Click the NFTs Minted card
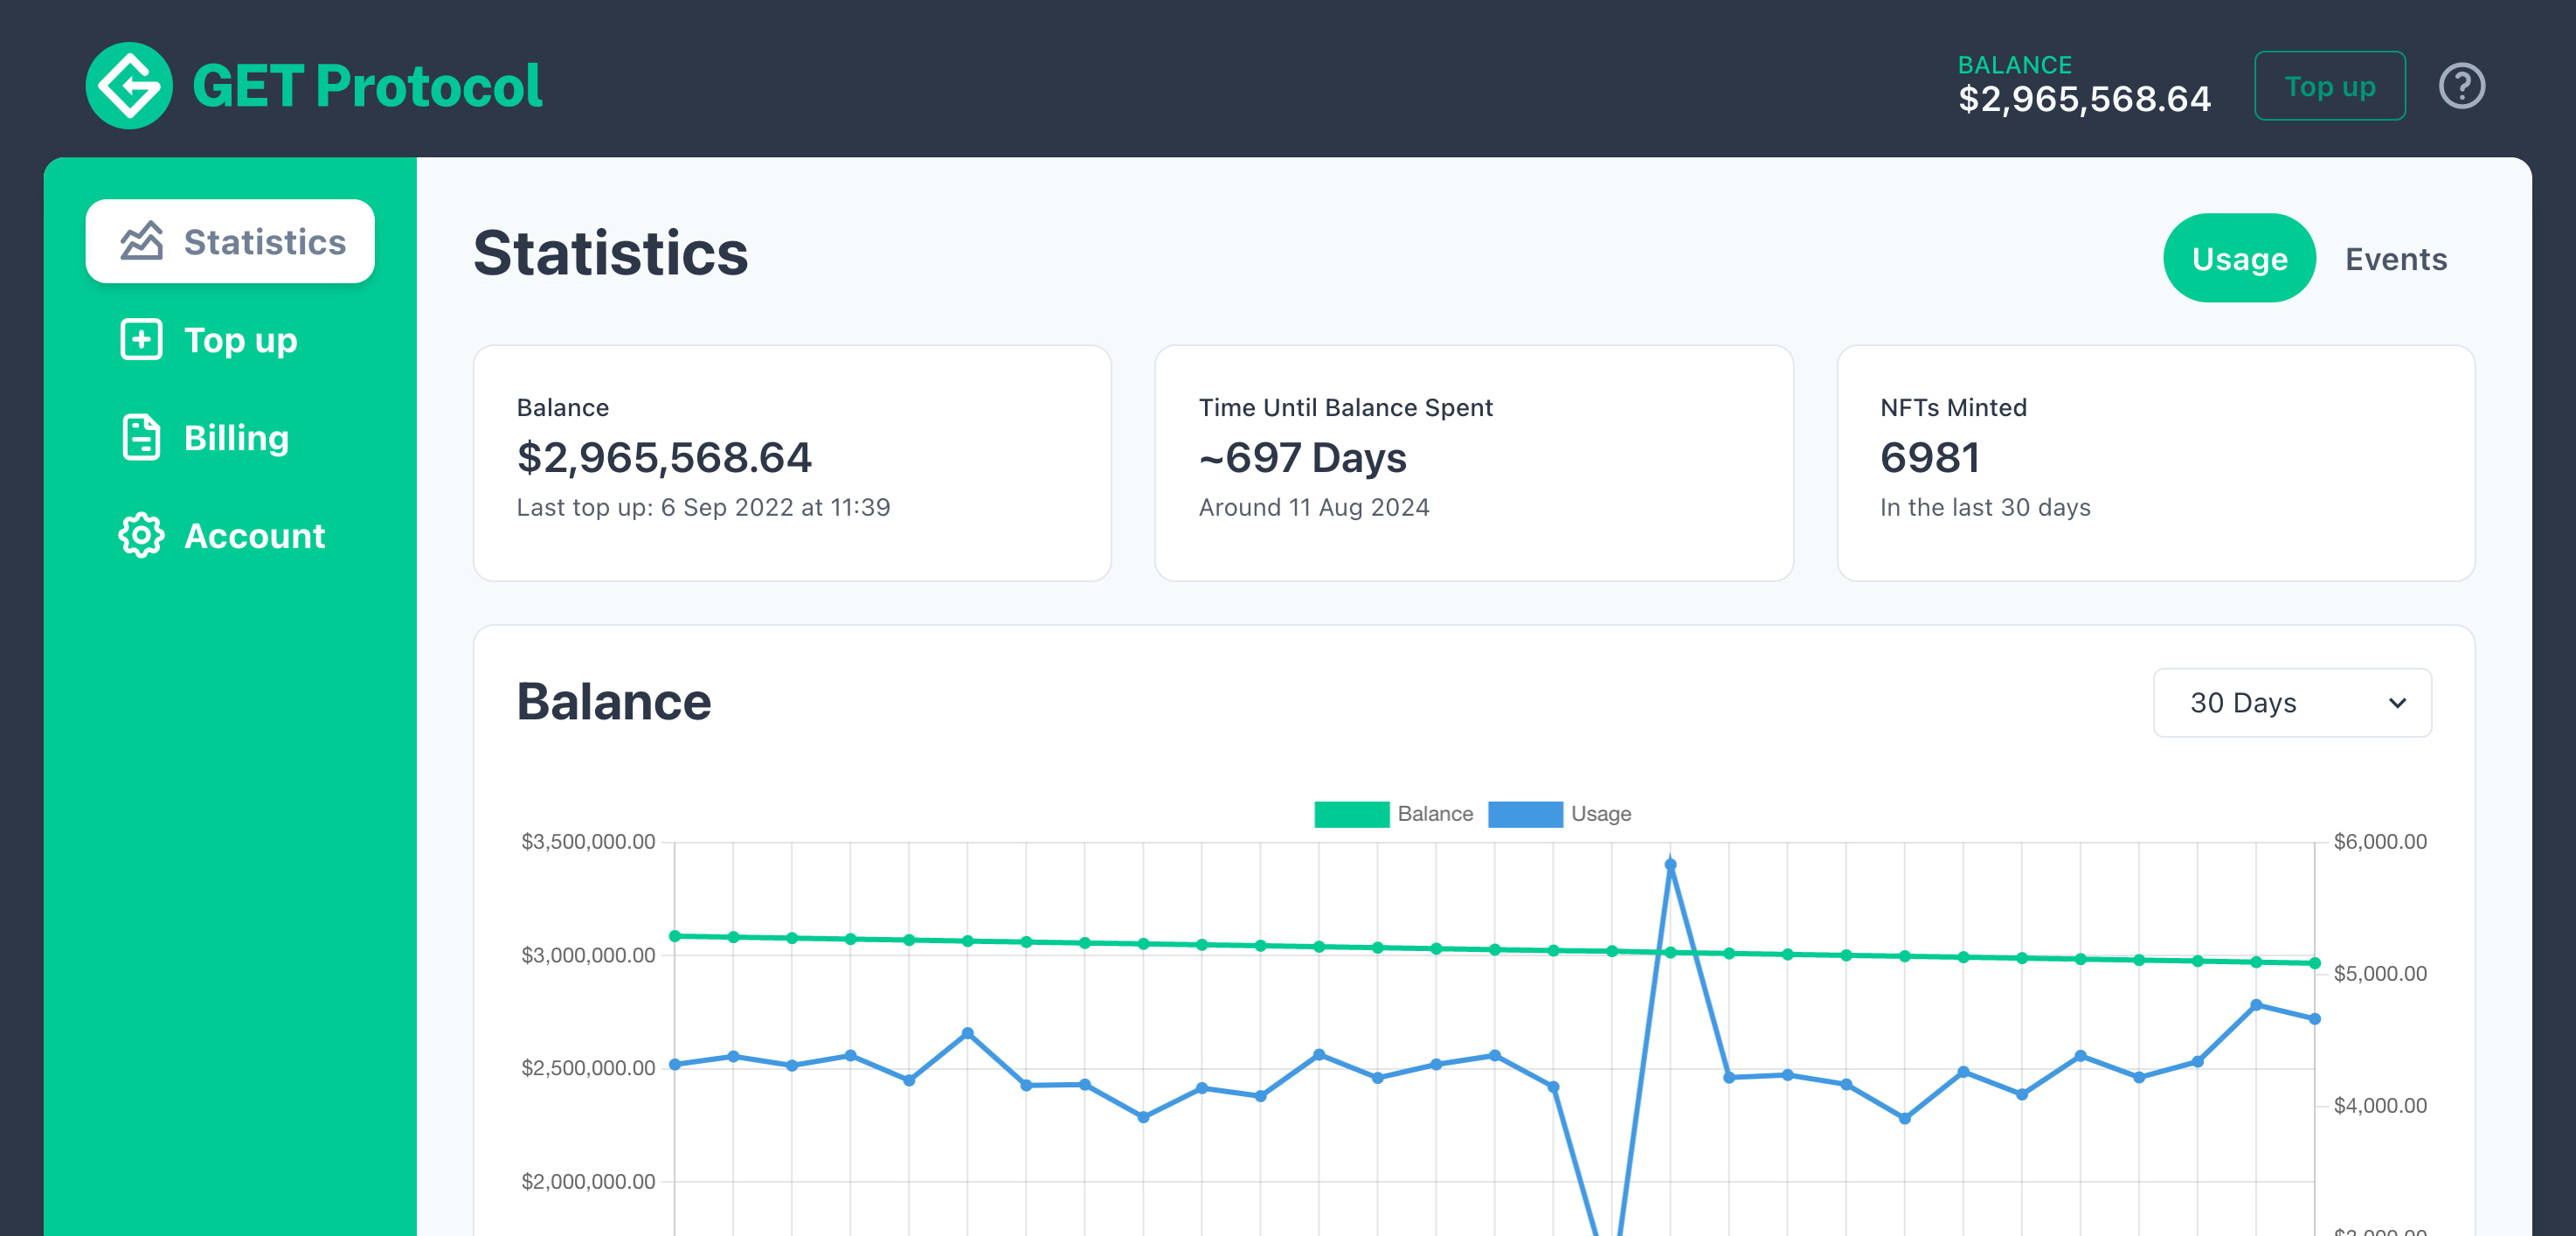The height and width of the screenshot is (1236, 2576). (2155, 462)
